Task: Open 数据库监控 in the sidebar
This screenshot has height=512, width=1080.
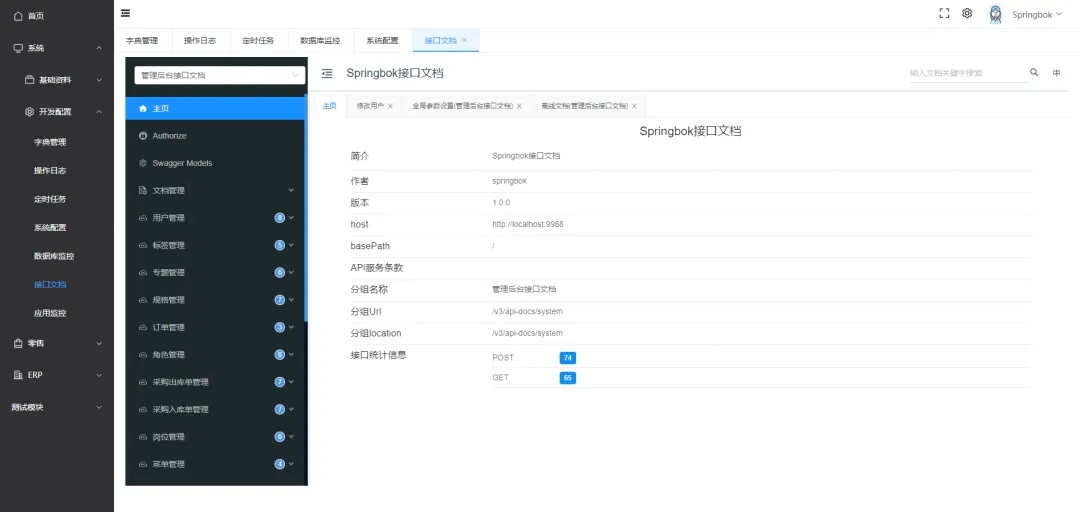Action: [x=54, y=256]
